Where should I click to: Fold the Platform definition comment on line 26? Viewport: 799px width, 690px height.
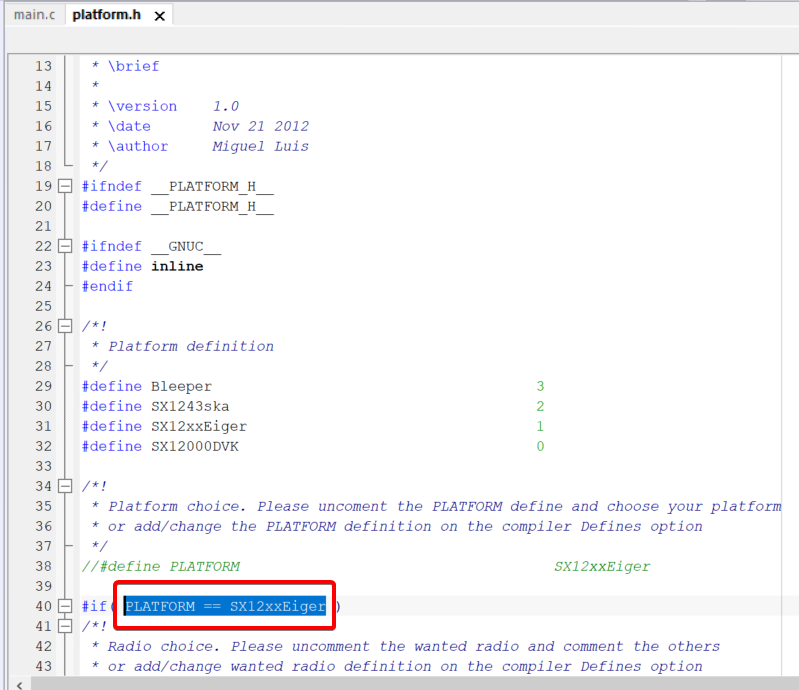(x=66, y=326)
